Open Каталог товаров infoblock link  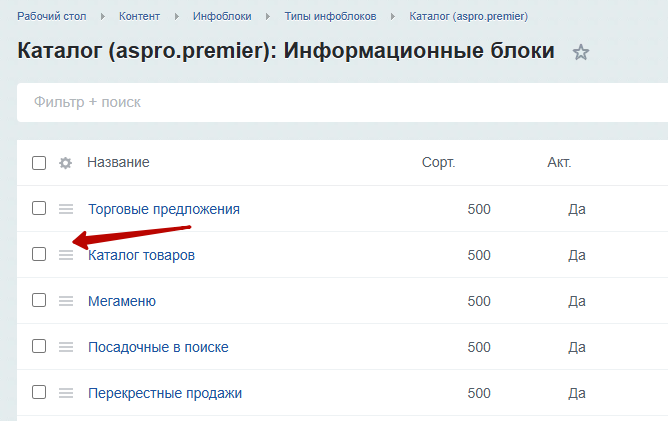(x=141, y=255)
